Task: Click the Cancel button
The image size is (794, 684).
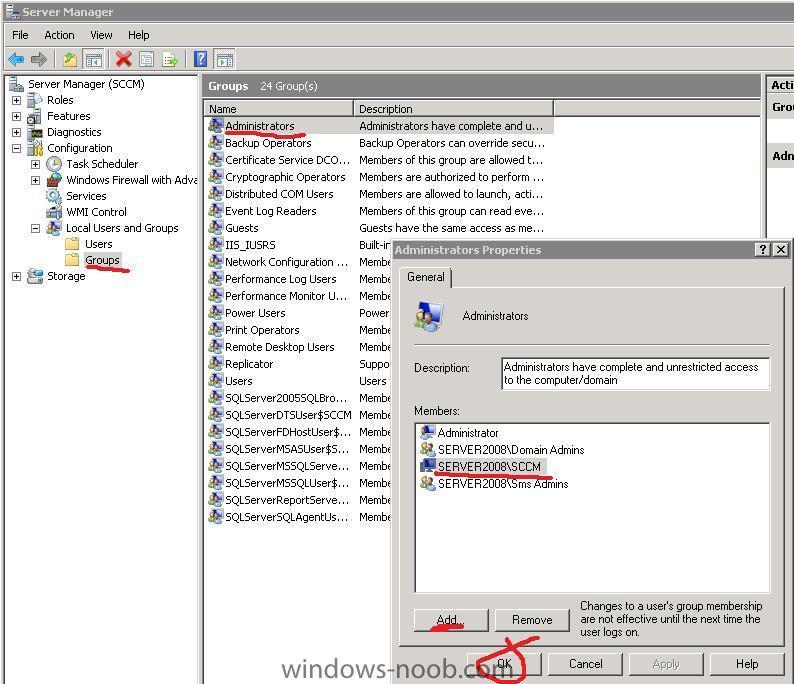Action: tap(585, 664)
